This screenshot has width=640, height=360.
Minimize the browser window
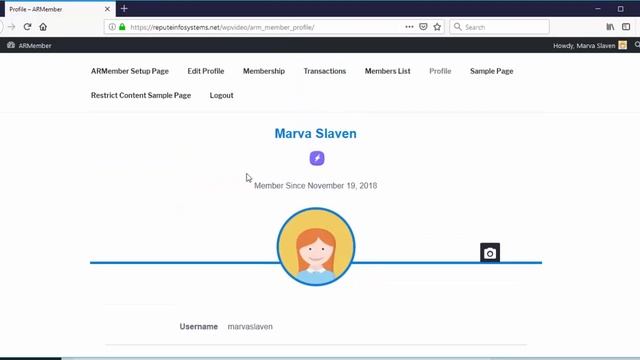(598, 9)
